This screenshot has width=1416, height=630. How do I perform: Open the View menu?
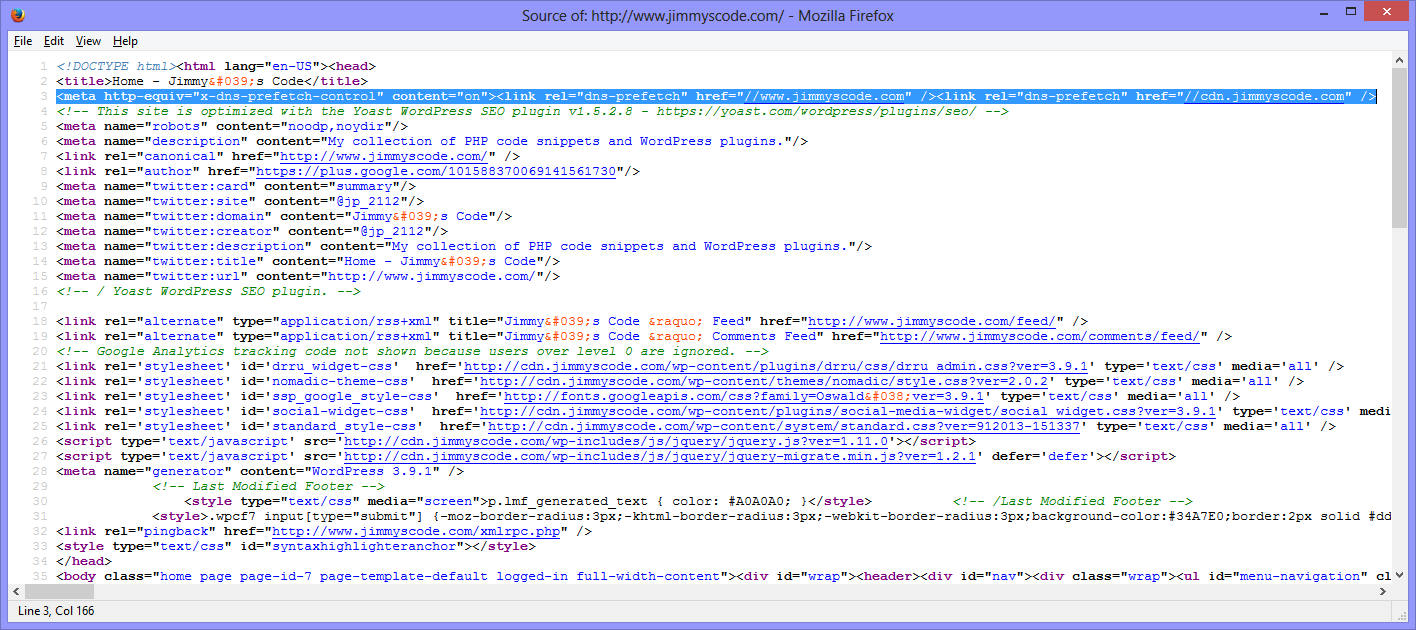point(88,41)
